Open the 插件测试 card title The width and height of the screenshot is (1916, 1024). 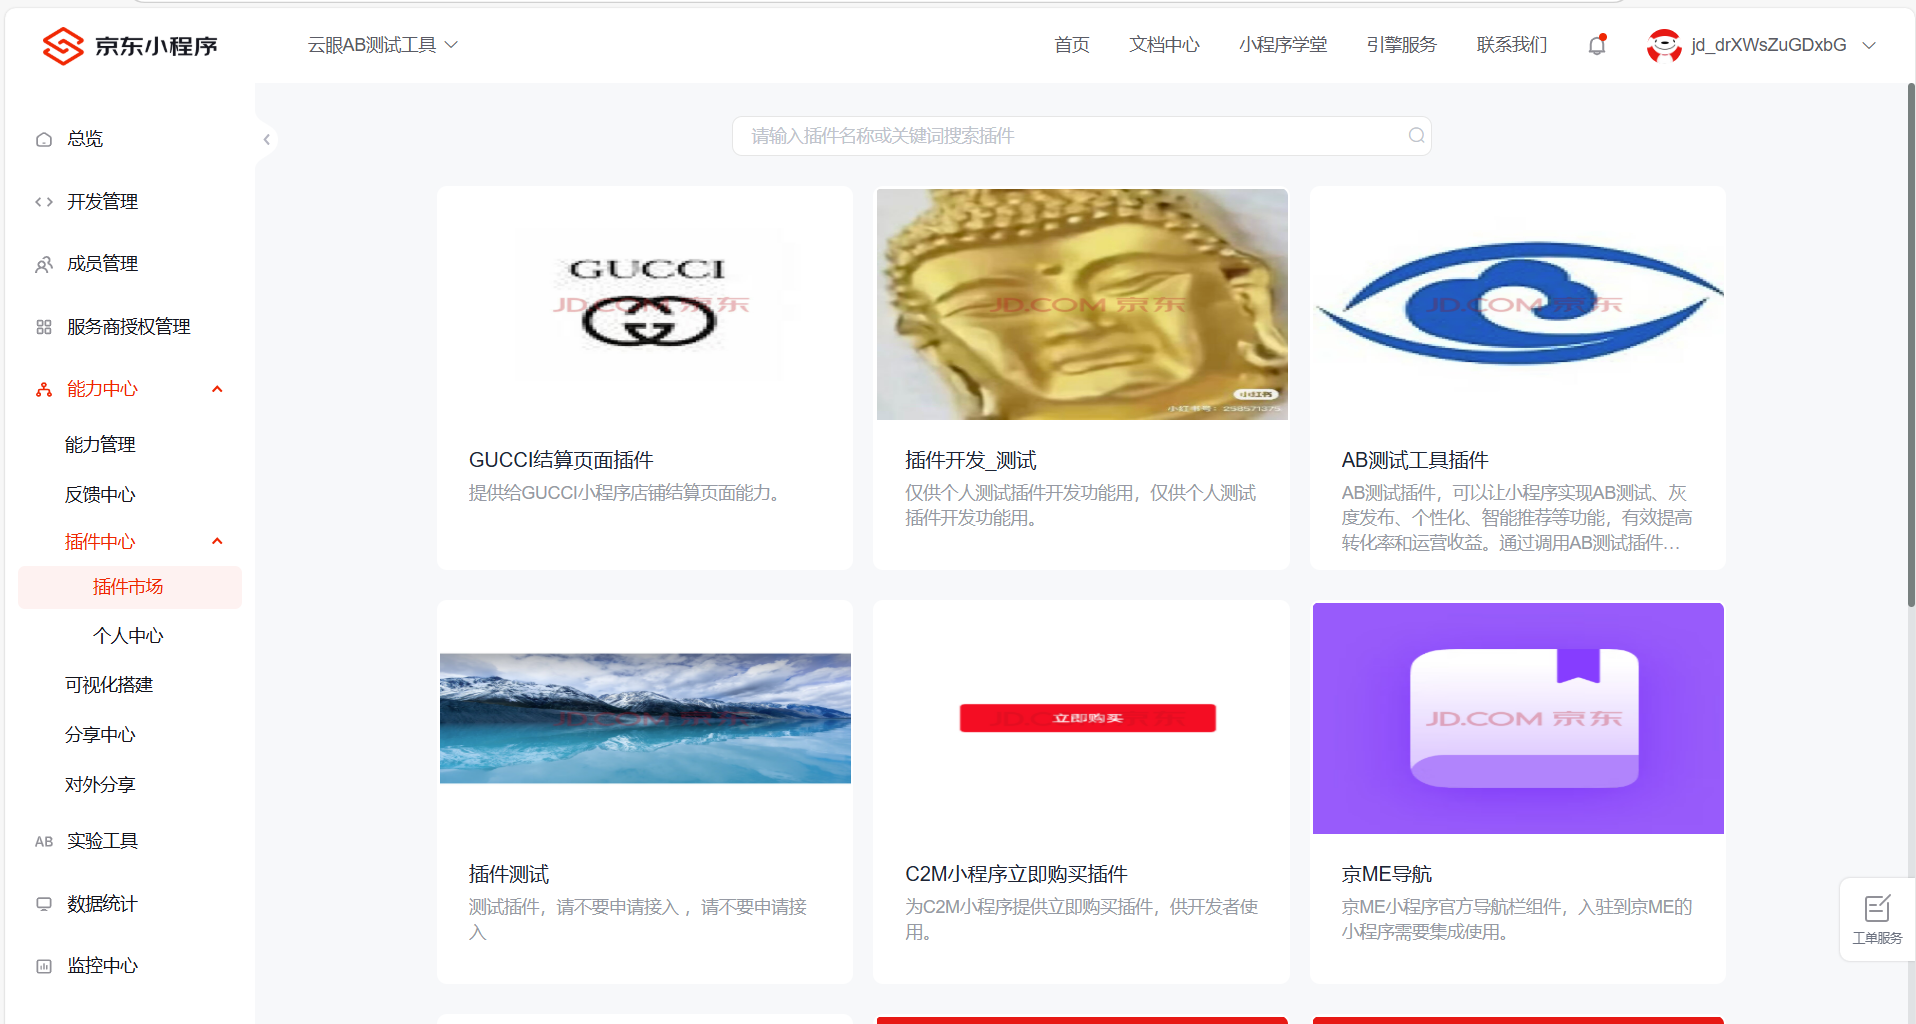509,874
